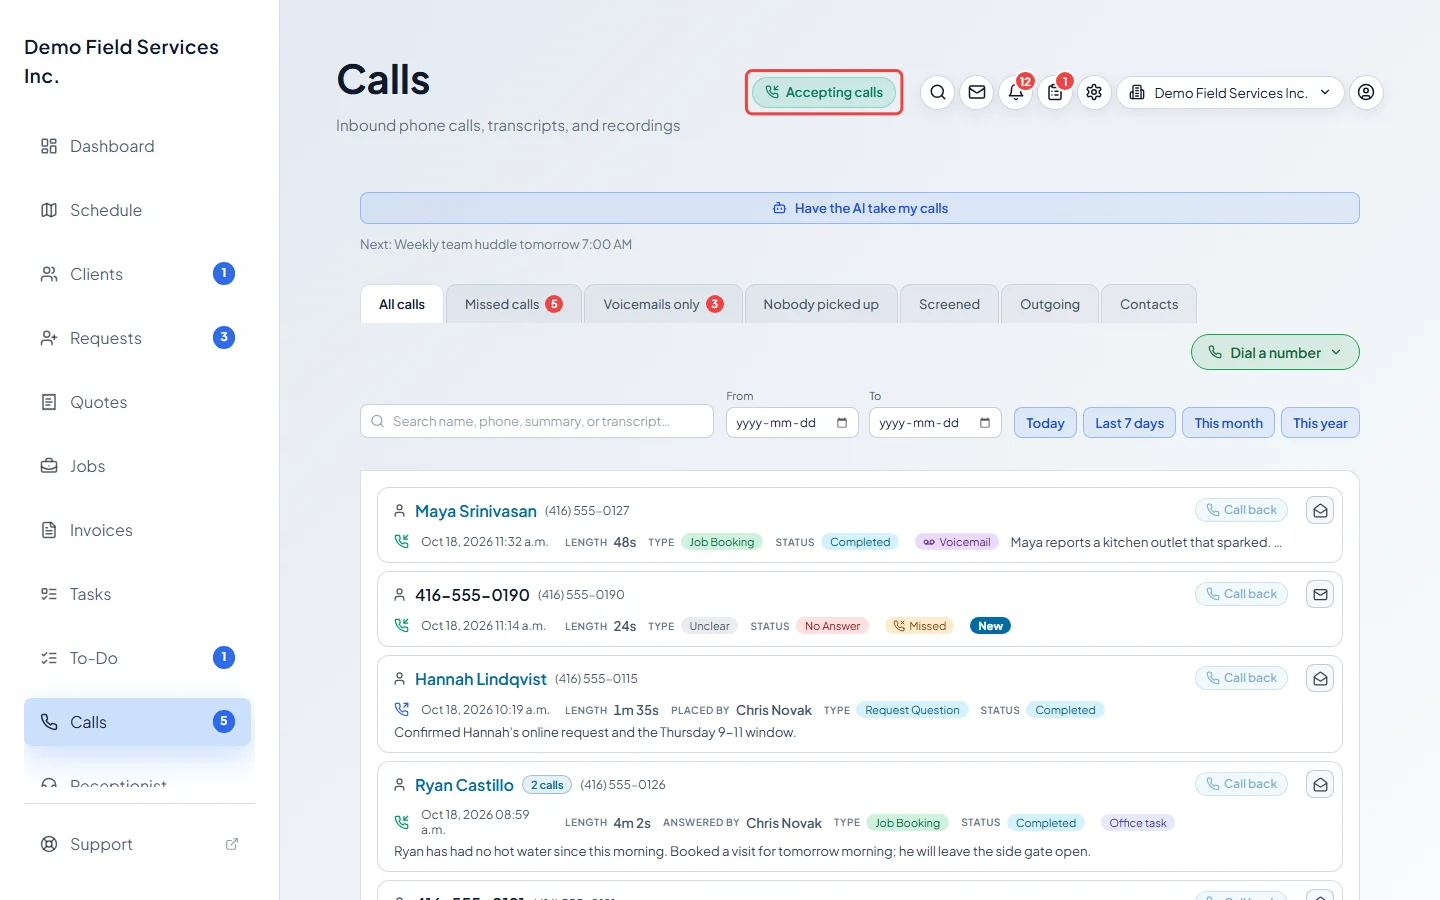The image size is (1440, 900).
Task: Open Invoices in sidebar
Action: [137, 530]
